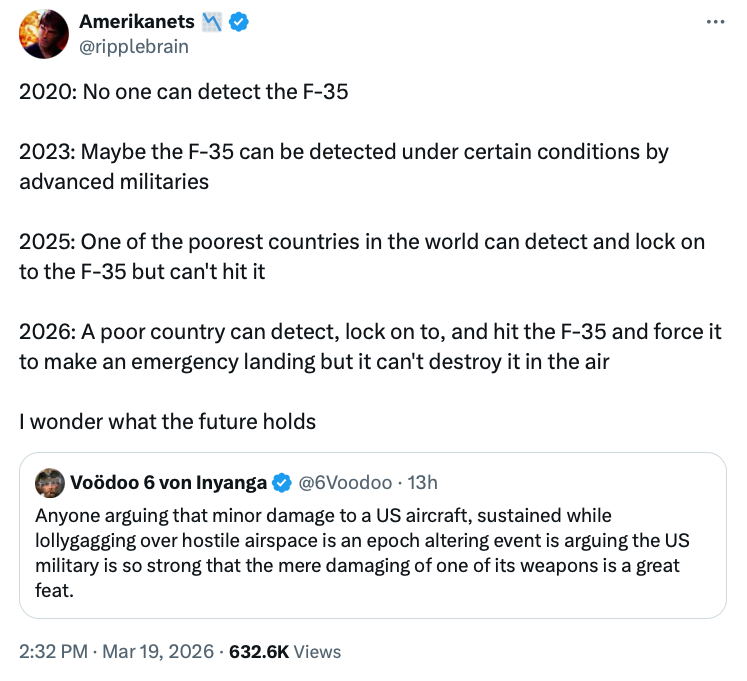The height and width of the screenshot is (681, 747).
Task: Click the 2:32 PM post time
Action: (52, 651)
